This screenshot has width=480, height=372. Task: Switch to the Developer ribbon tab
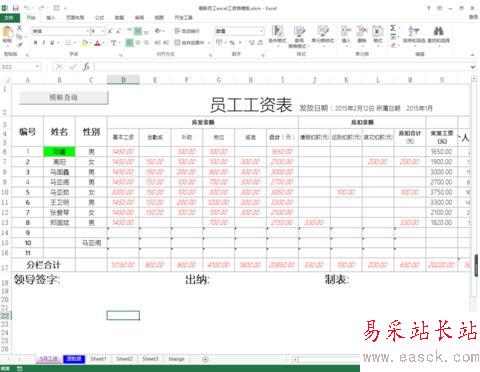point(184,17)
